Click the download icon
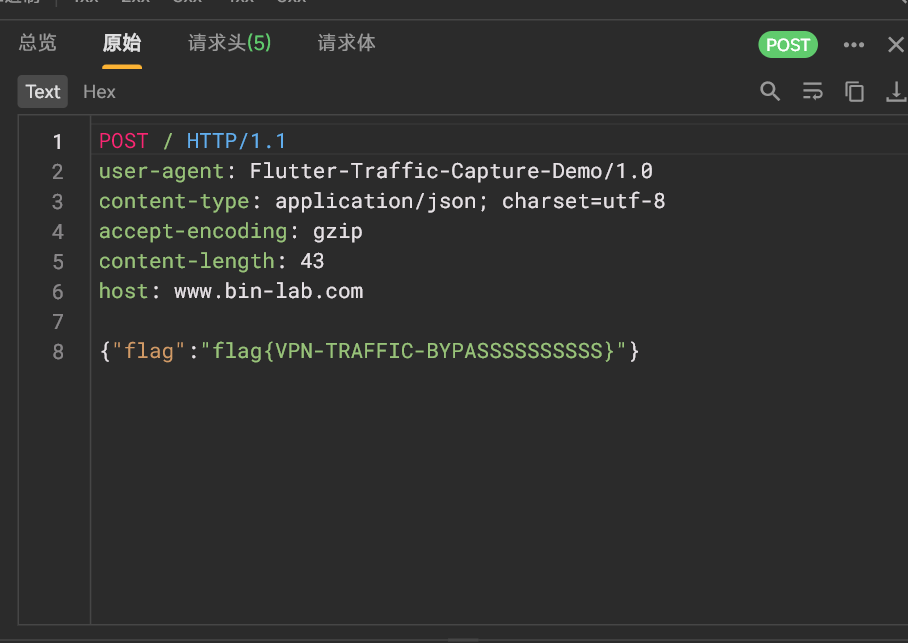This screenshot has height=643, width=908. click(895, 92)
